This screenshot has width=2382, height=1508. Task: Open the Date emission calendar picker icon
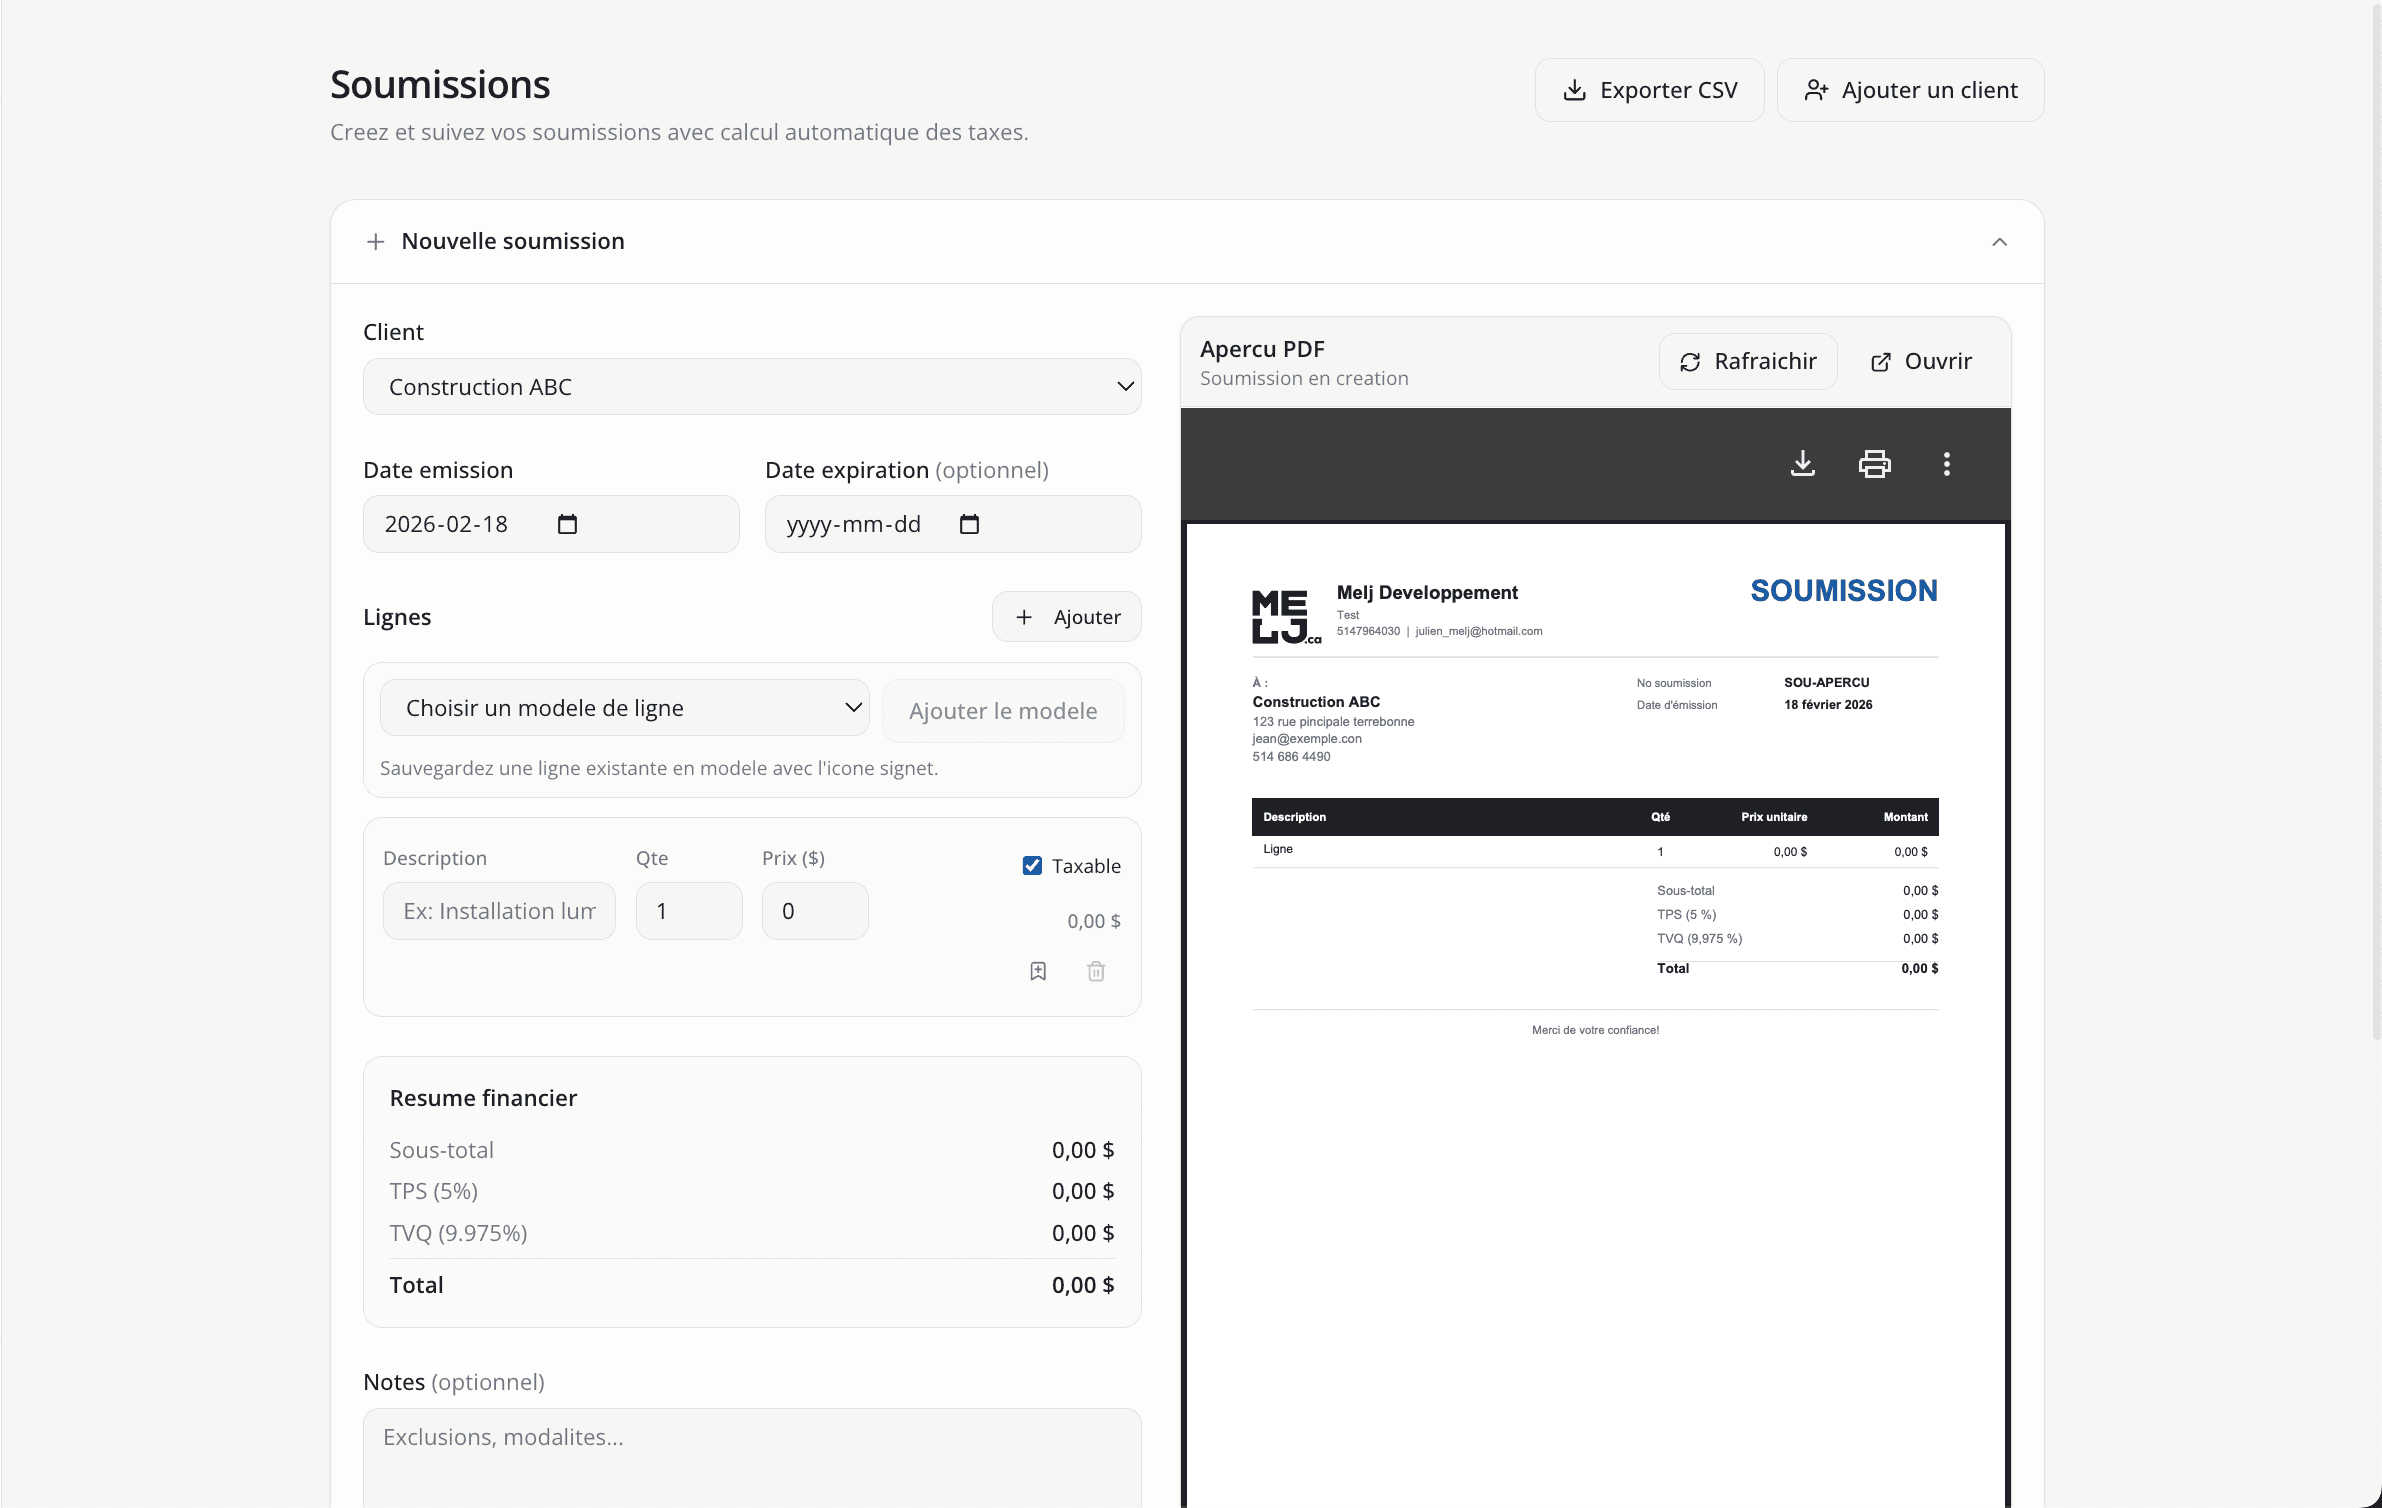coord(567,524)
